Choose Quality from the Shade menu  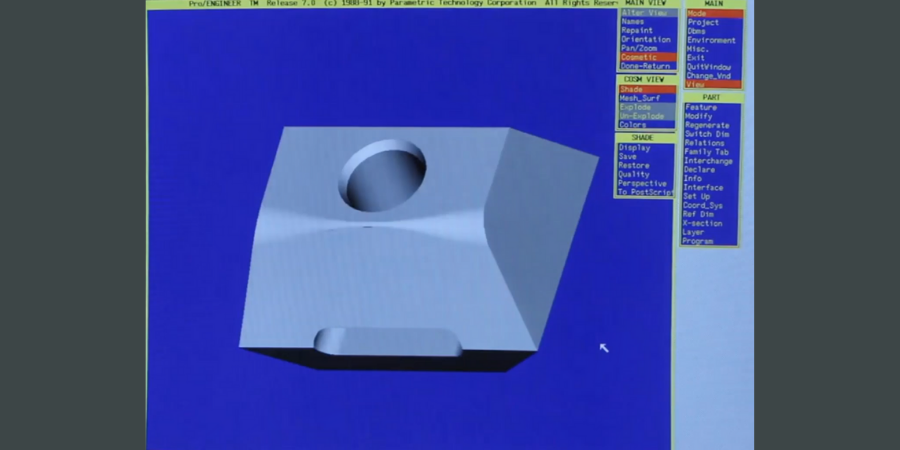coord(634,175)
